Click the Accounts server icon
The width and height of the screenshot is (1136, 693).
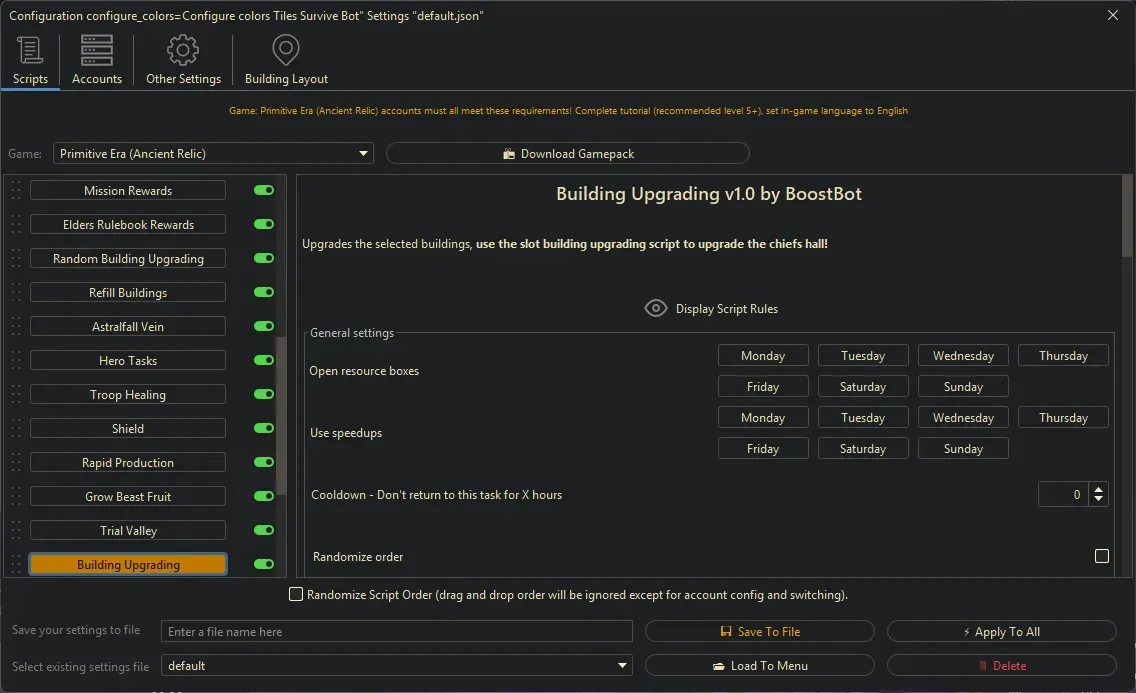[96, 49]
